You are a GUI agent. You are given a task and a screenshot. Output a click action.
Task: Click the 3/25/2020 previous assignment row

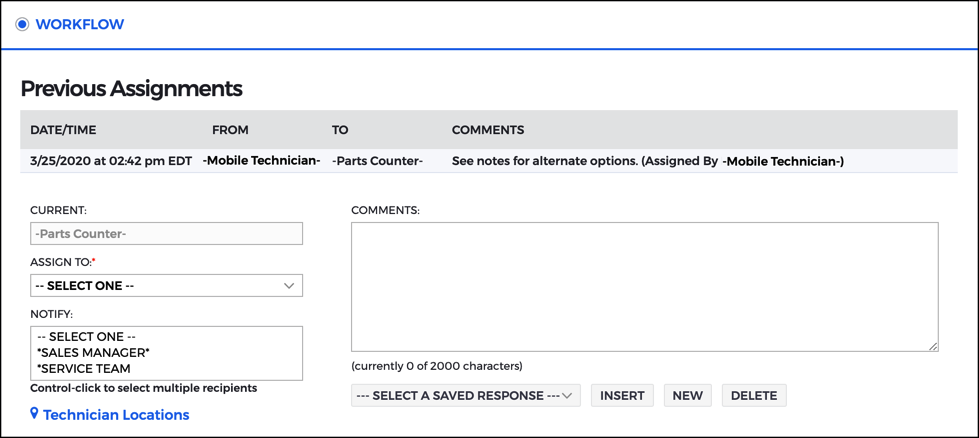488,161
